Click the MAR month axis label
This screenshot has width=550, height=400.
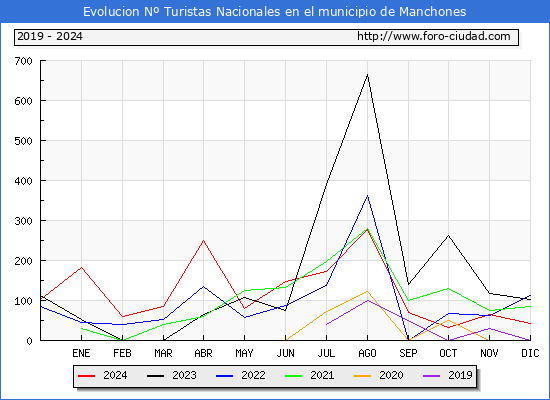tap(163, 353)
